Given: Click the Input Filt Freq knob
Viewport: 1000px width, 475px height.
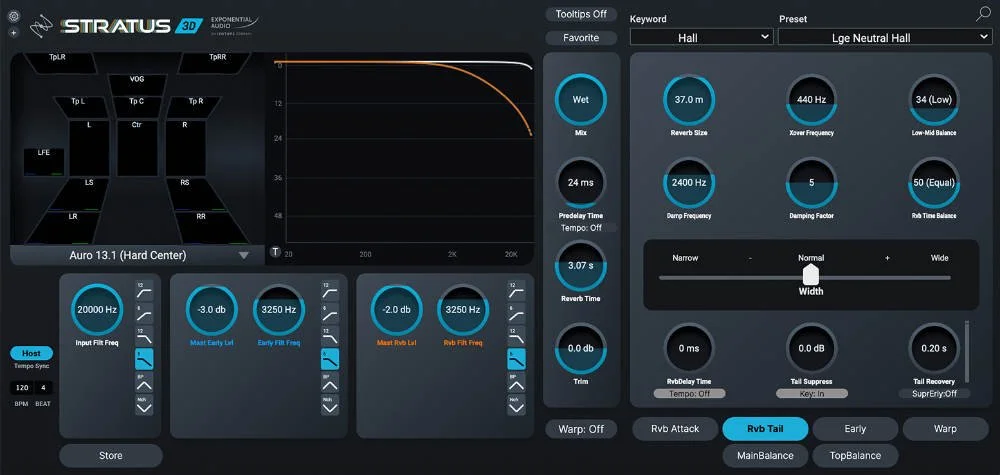Looking at the screenshot, I should click(98, 310).
